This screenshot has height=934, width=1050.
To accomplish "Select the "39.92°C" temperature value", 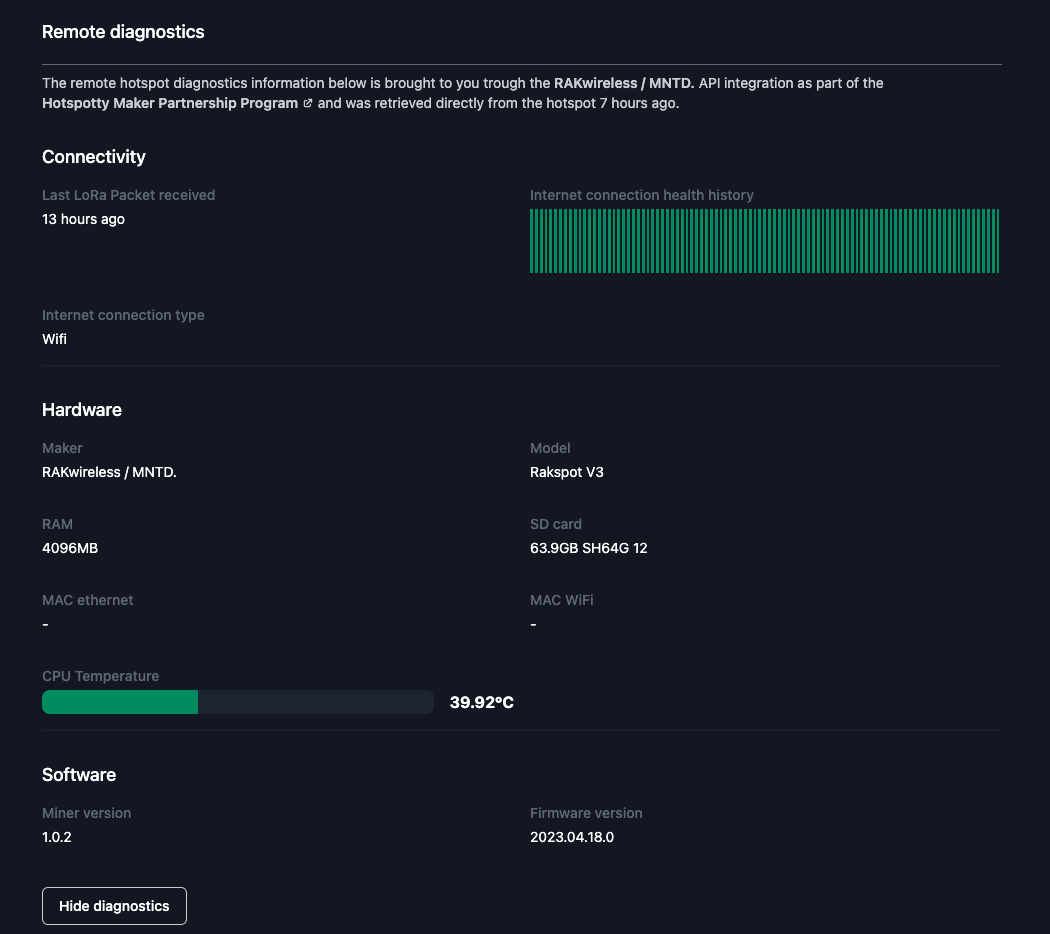I will [481, 702].
